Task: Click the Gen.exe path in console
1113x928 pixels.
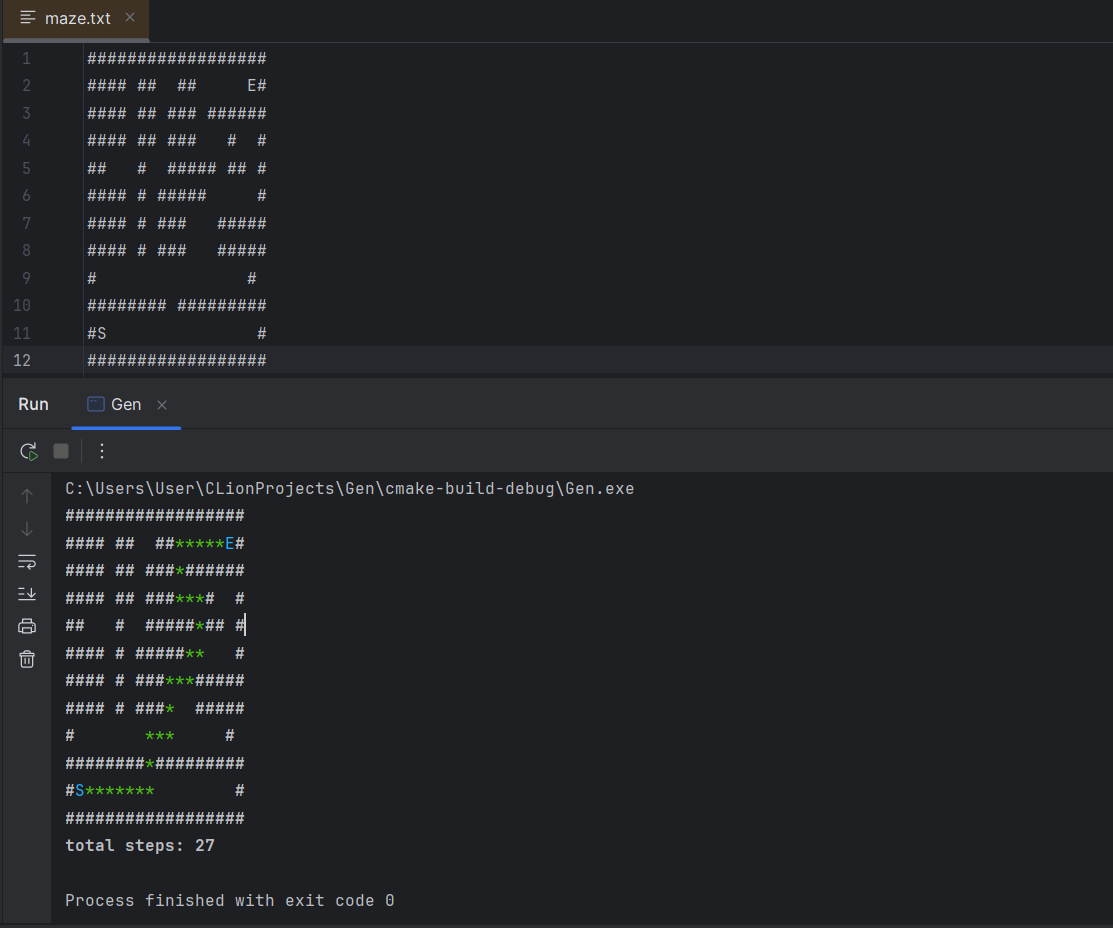Action: tap(349, 488)
